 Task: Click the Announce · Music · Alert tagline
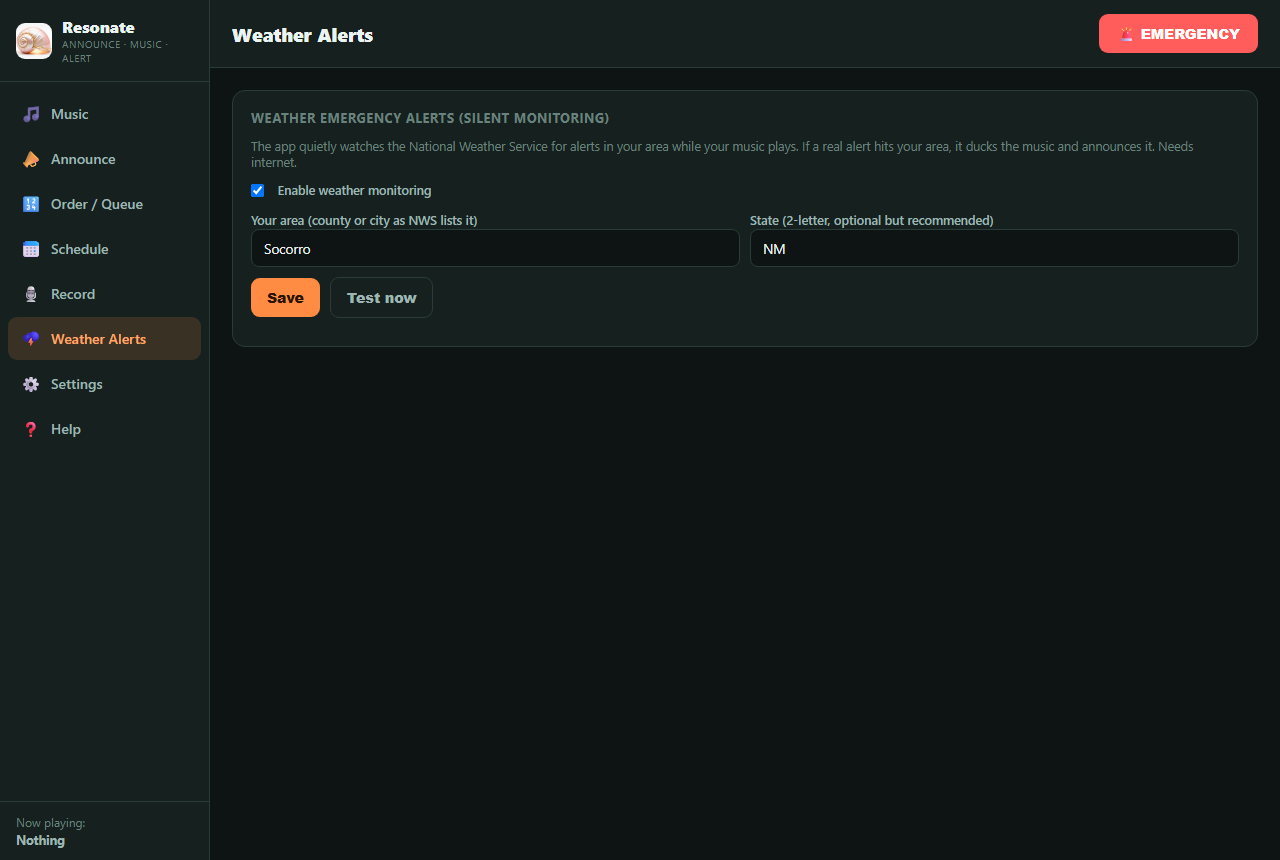point(115,51)
